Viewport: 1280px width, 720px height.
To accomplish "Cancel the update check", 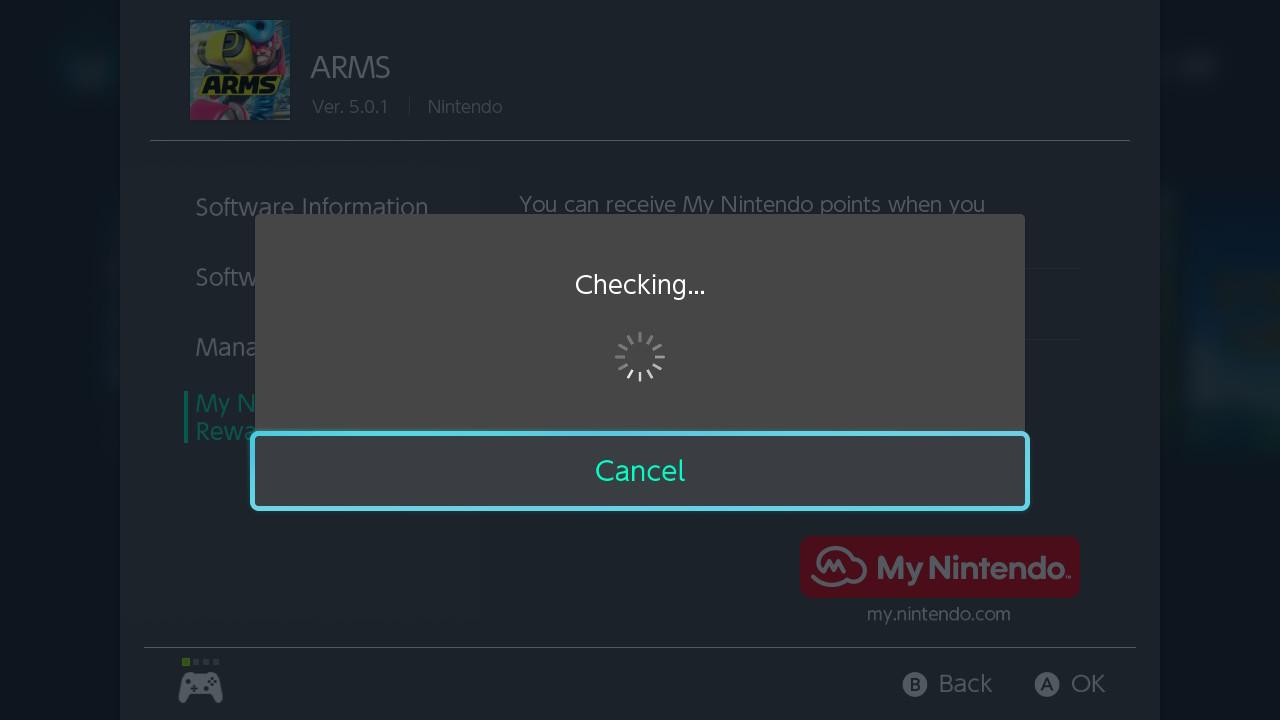I will point(640,471).
